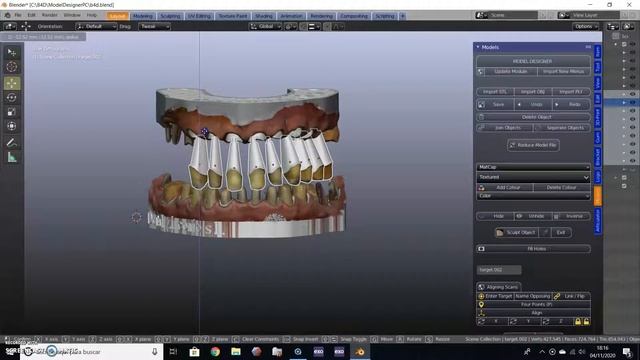The image size is (640, 360).
Task: Click the Enter Target crosshair icon
Action: tap(481, 296)
